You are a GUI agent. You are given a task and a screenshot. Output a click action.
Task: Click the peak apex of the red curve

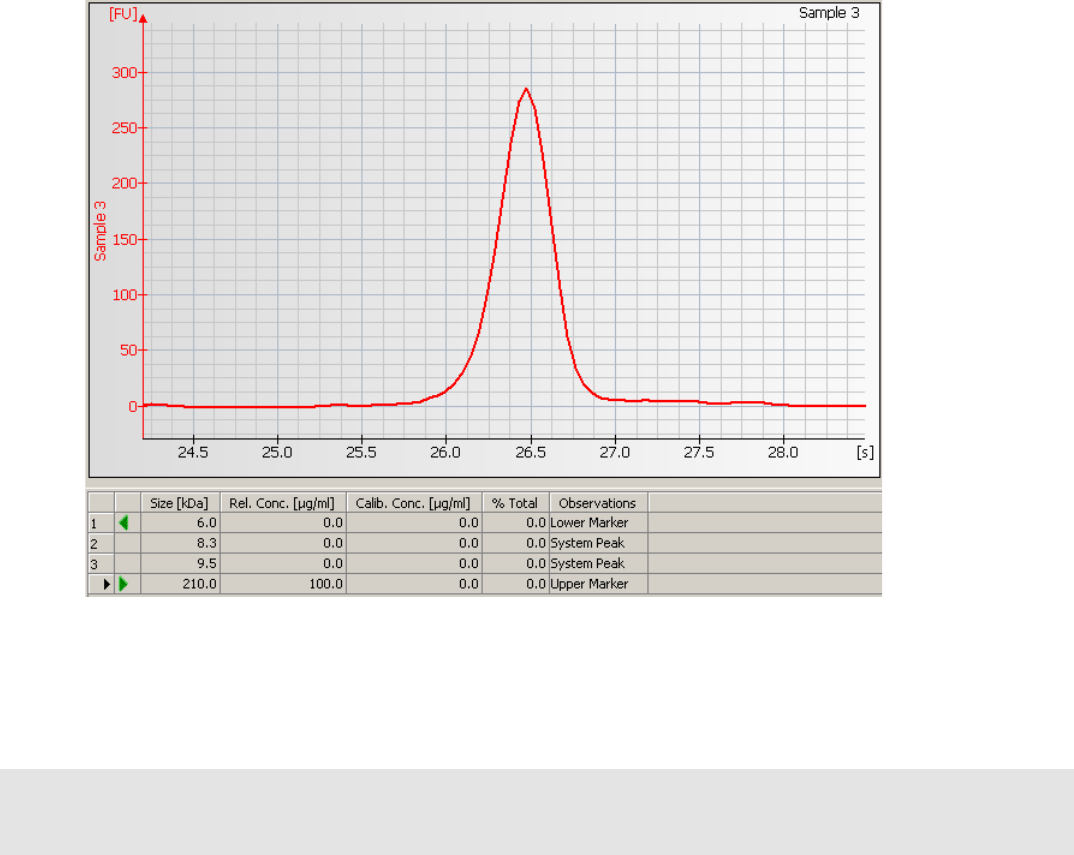coord(526,89)
